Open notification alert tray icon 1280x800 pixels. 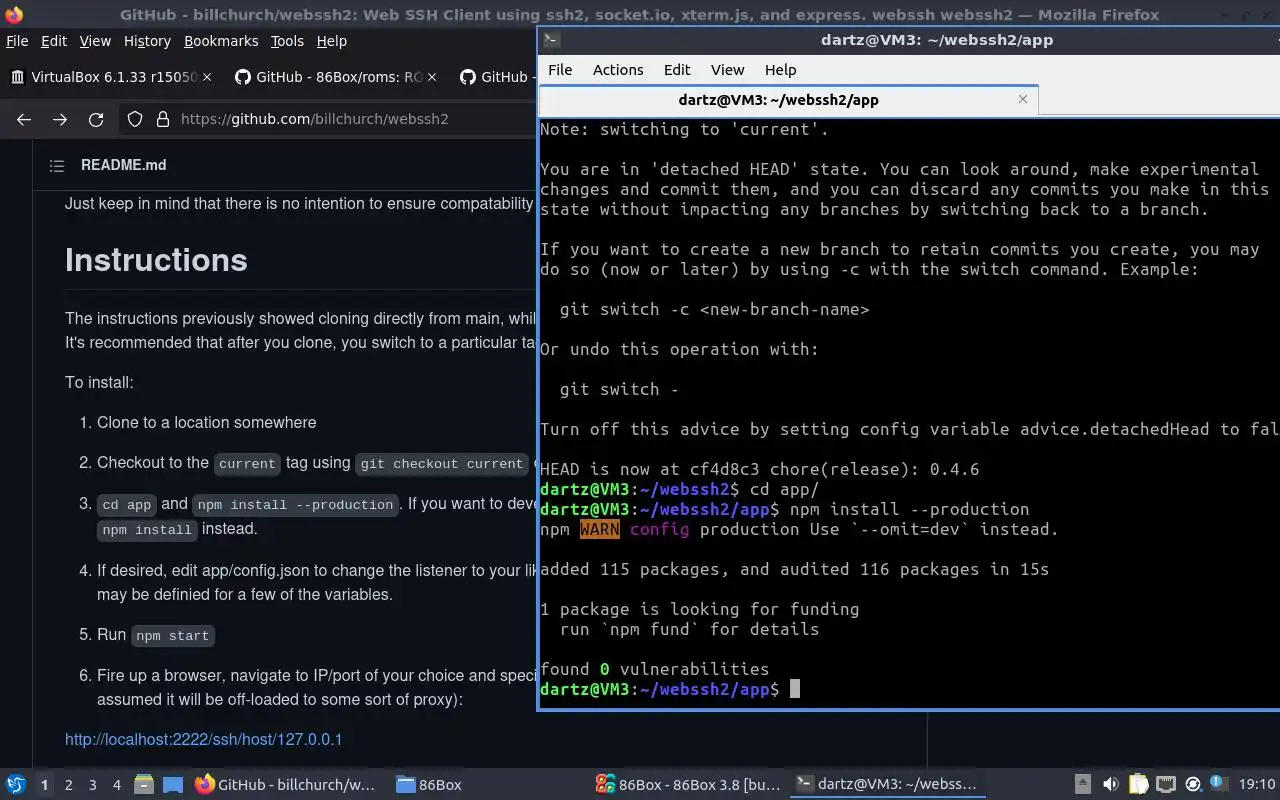(x=1217, y=783)
